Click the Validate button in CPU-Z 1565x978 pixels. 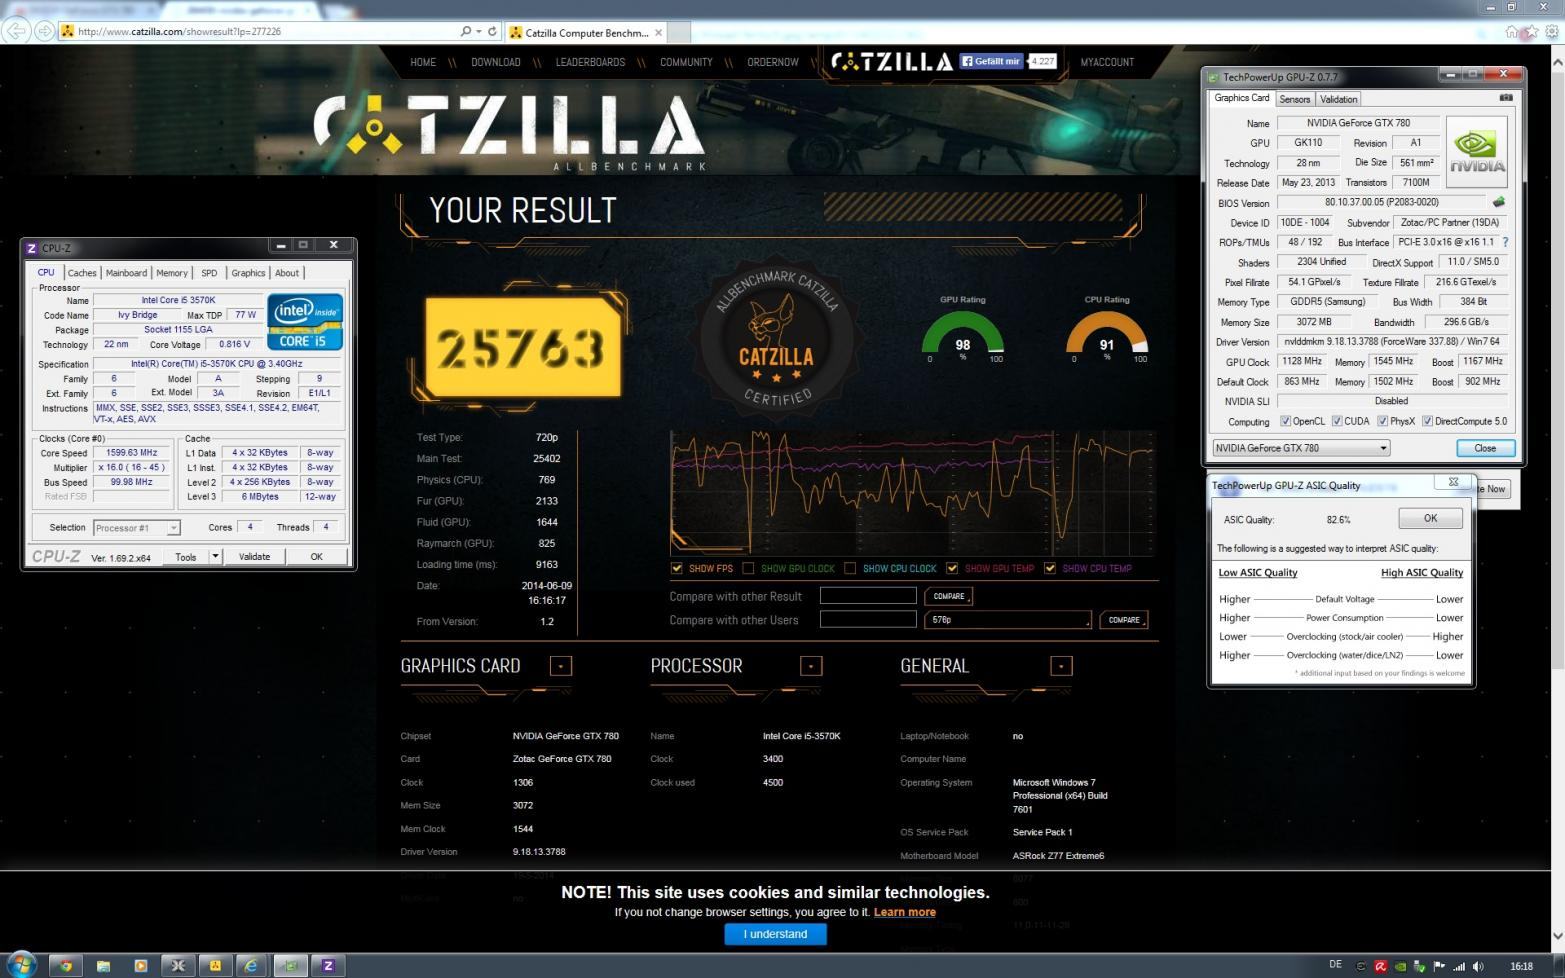coord(254,557)
